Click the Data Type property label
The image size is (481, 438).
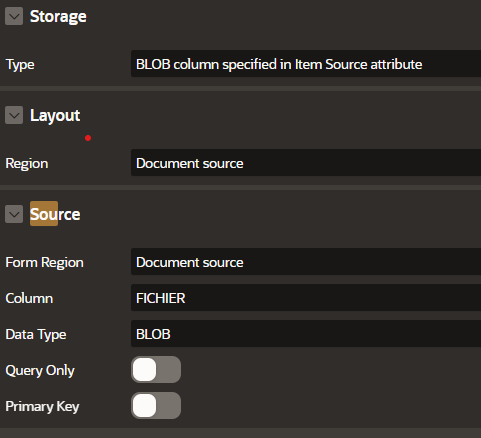point(36,335)
